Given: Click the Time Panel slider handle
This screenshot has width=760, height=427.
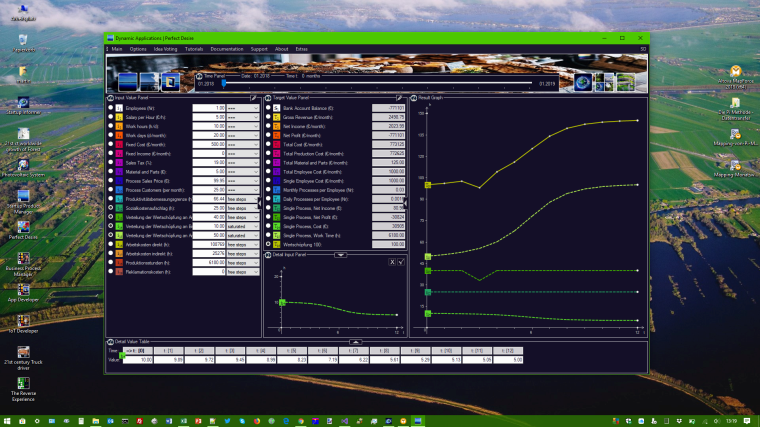Looking at the screenshot, I should tap(224, 83).
